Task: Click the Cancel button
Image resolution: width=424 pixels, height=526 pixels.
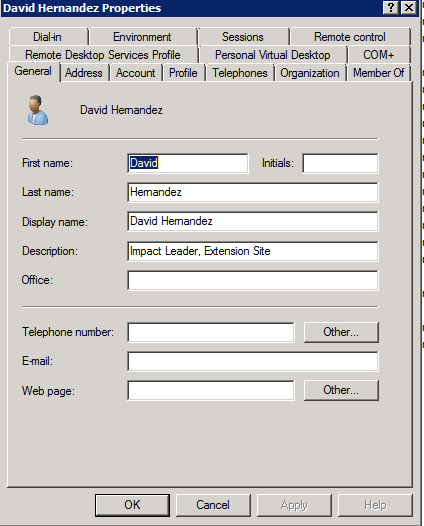Action: coord(213,505)
